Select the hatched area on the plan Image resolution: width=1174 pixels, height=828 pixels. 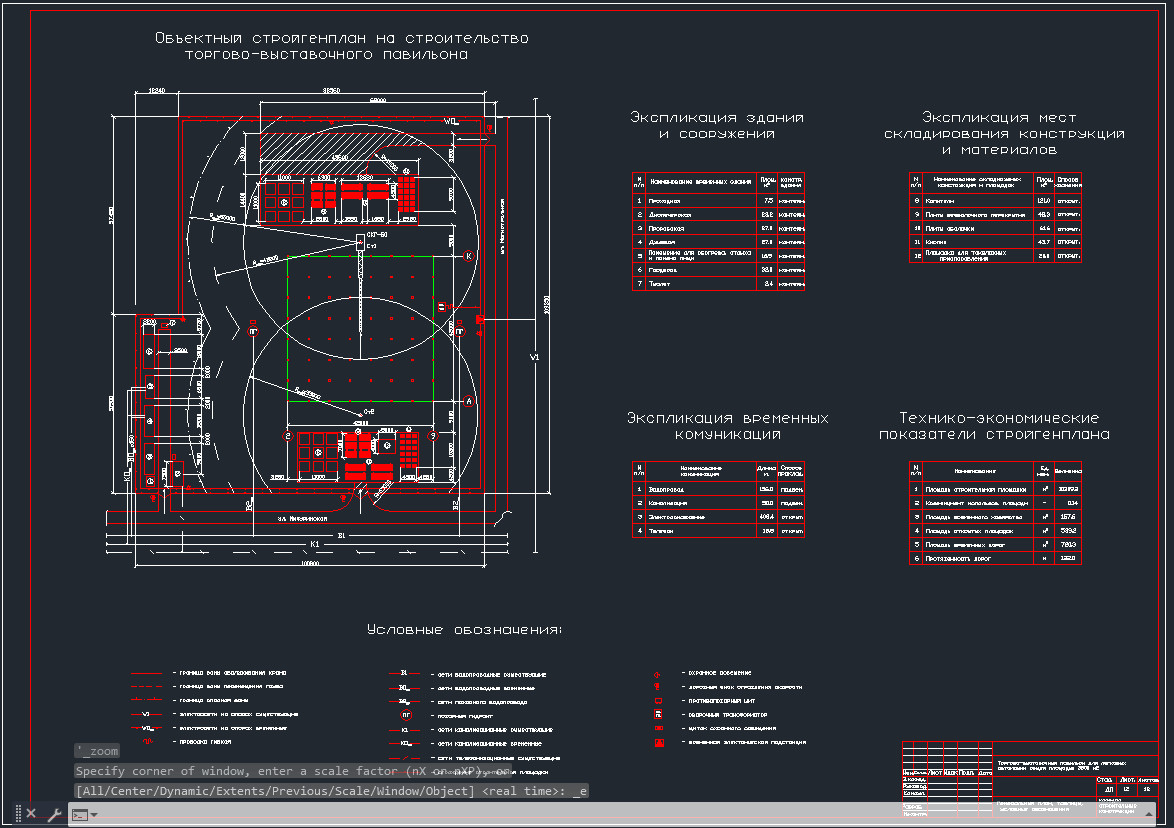(335, 146)
